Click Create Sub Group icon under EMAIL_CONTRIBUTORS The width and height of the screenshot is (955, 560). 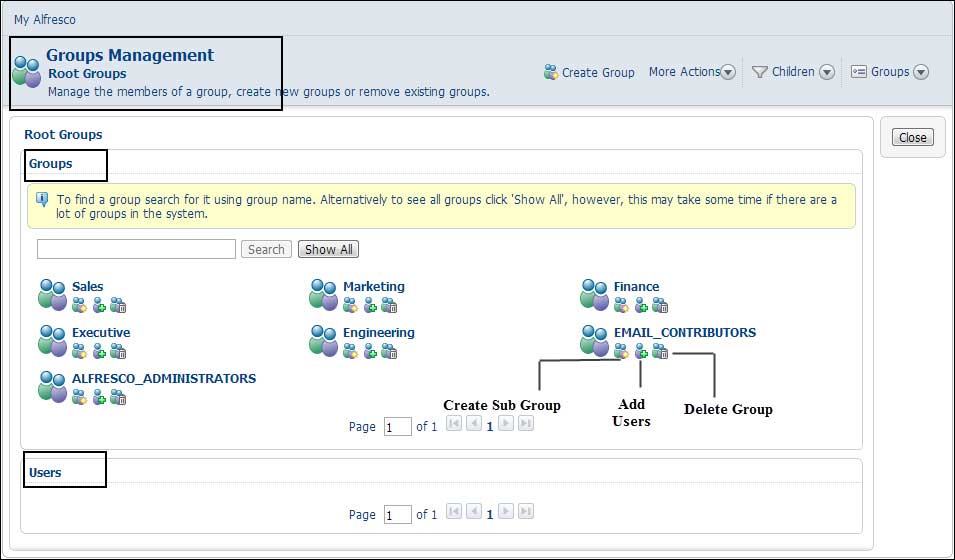pyautogui.click(x=621, y=352)
